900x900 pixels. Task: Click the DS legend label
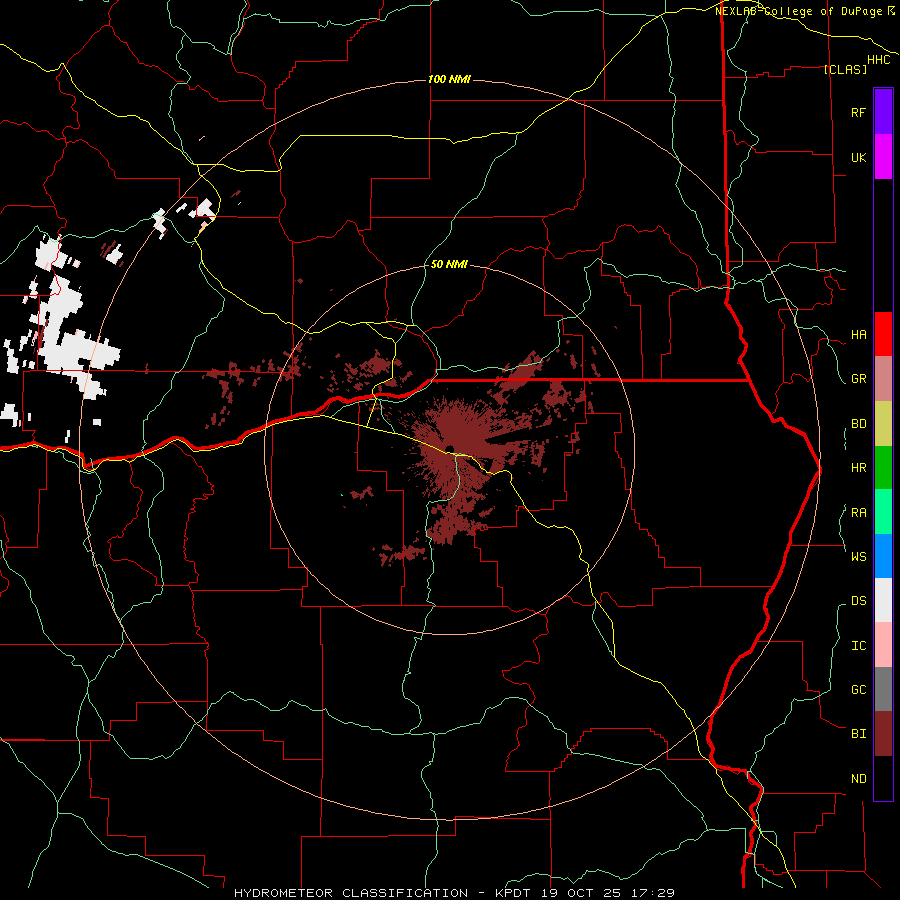(x=858, y=601)
